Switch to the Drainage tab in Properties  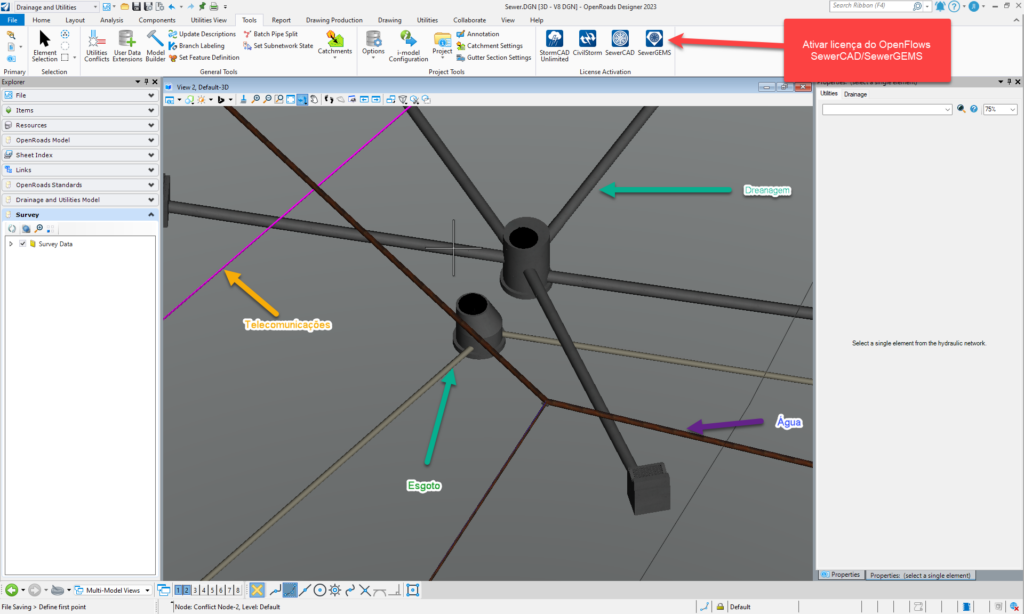[855, 94]
